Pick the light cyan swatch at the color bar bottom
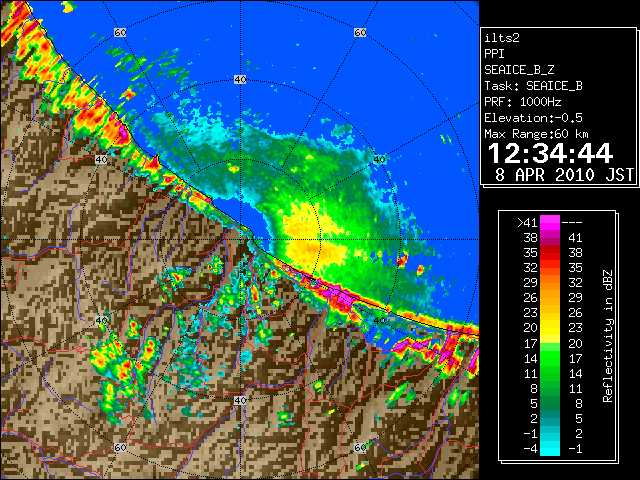This screenshot has height=480, width=640. coord(550,449)
